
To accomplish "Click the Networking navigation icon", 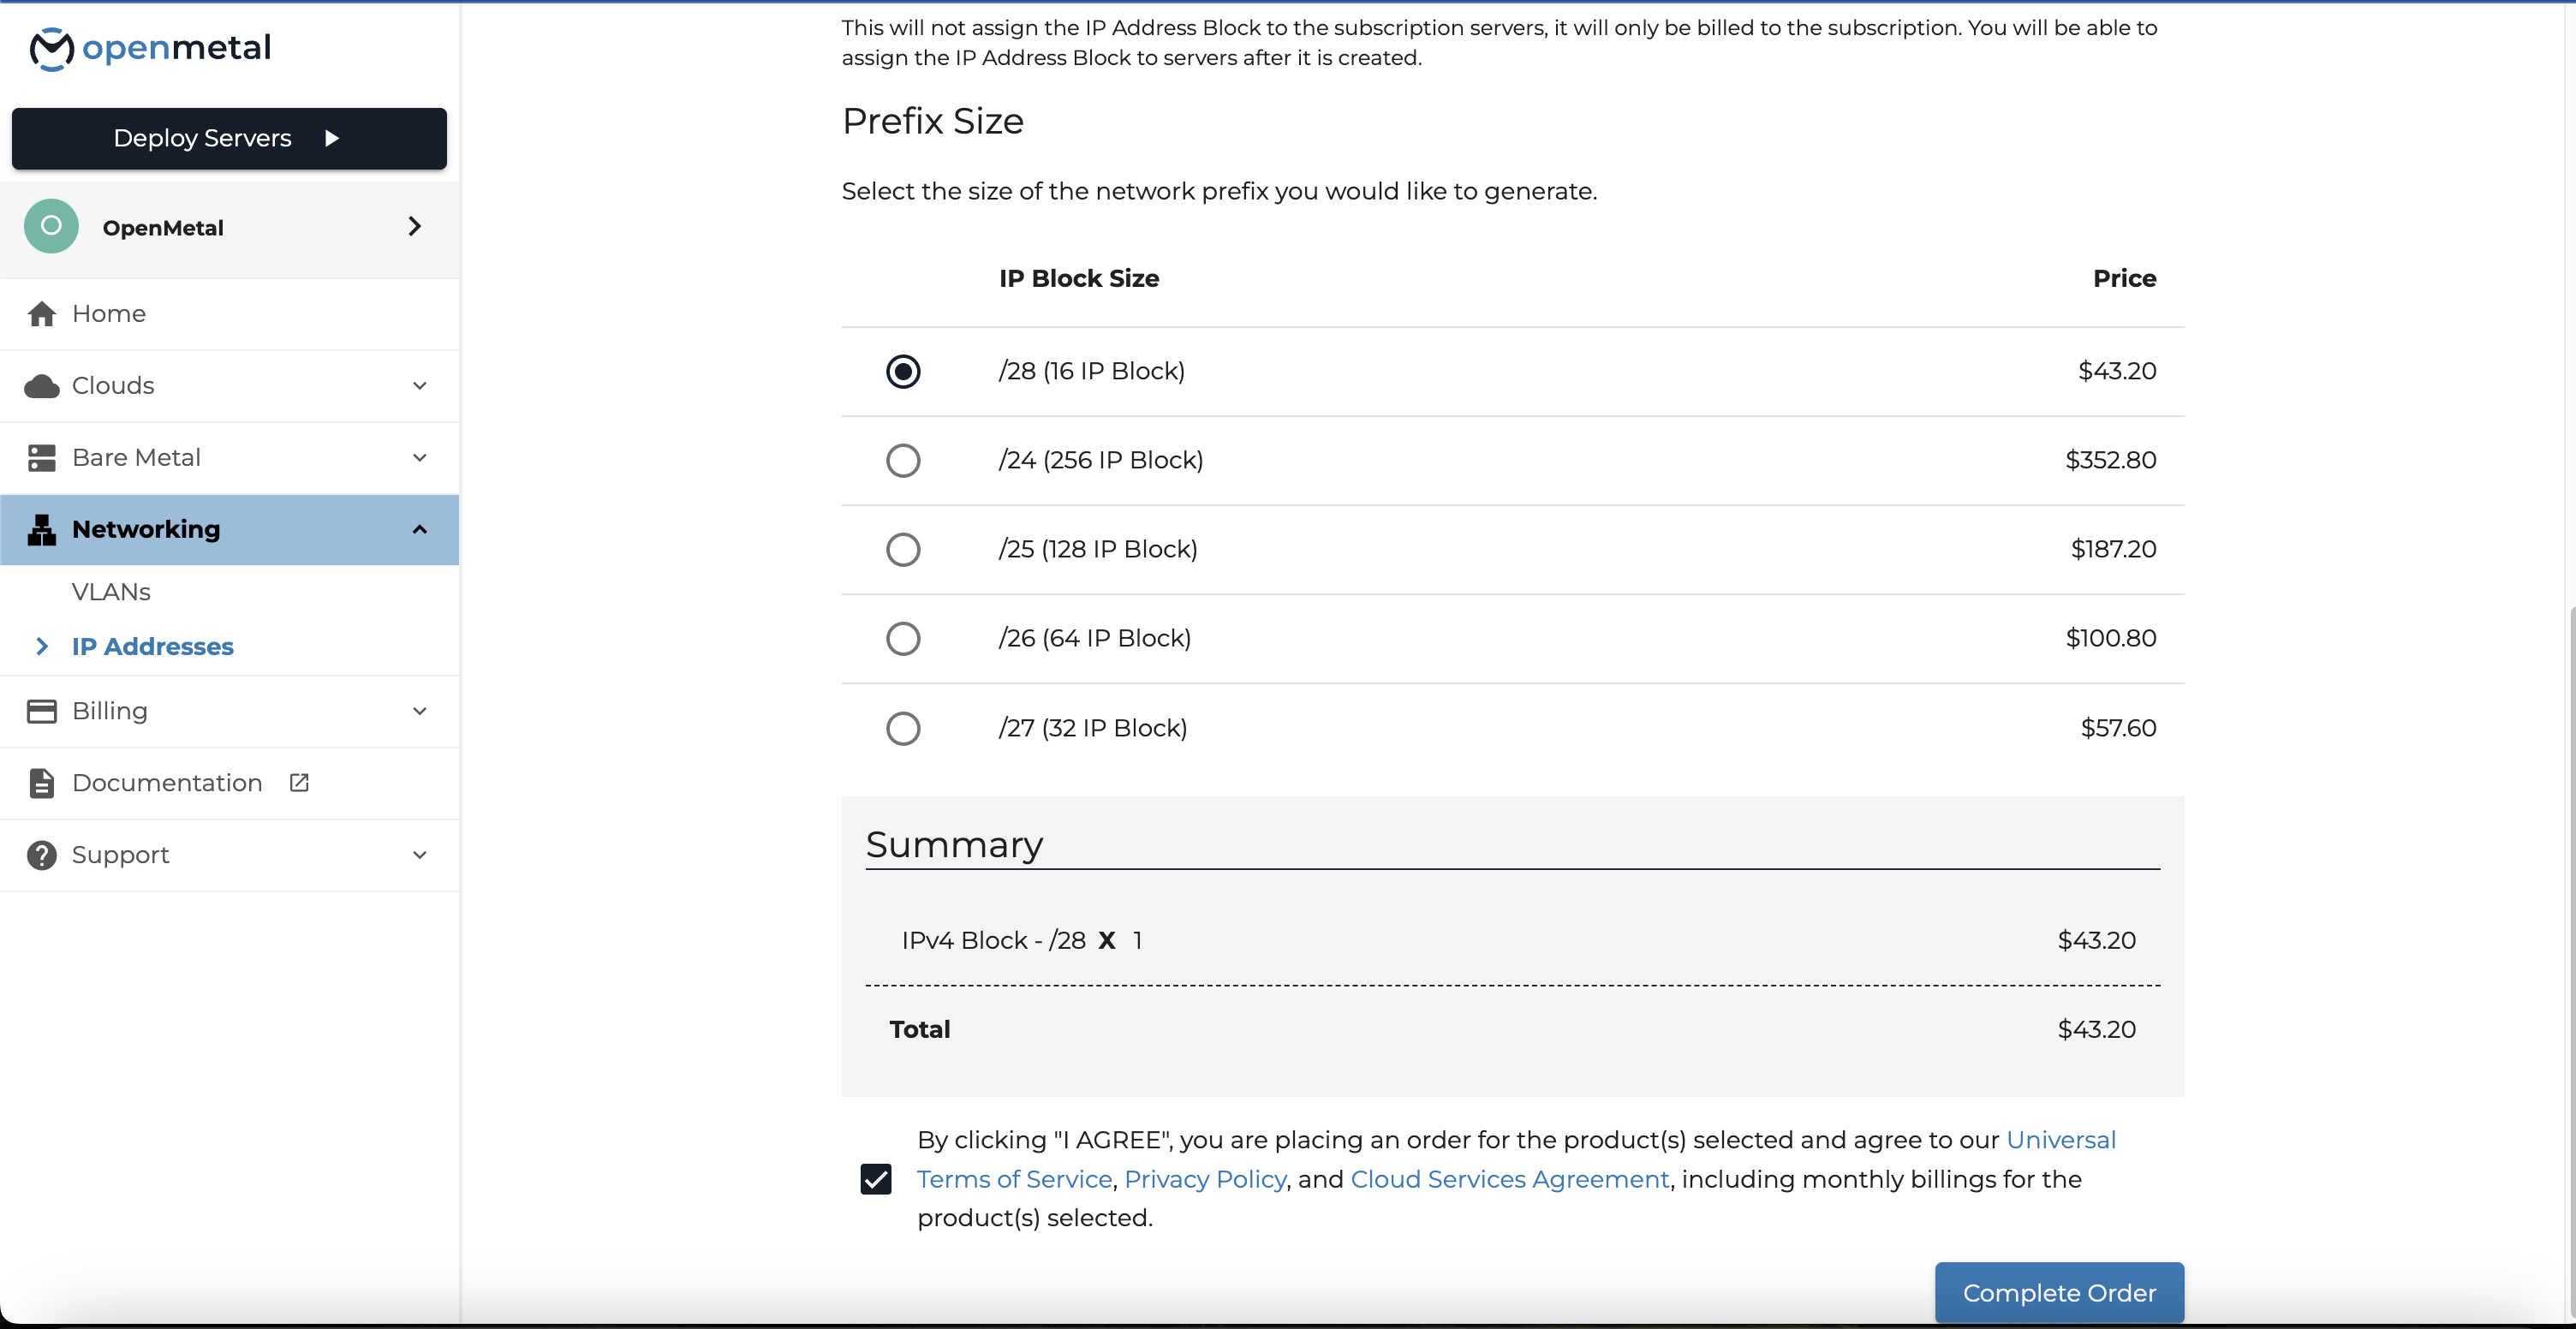I will point(42,529).
